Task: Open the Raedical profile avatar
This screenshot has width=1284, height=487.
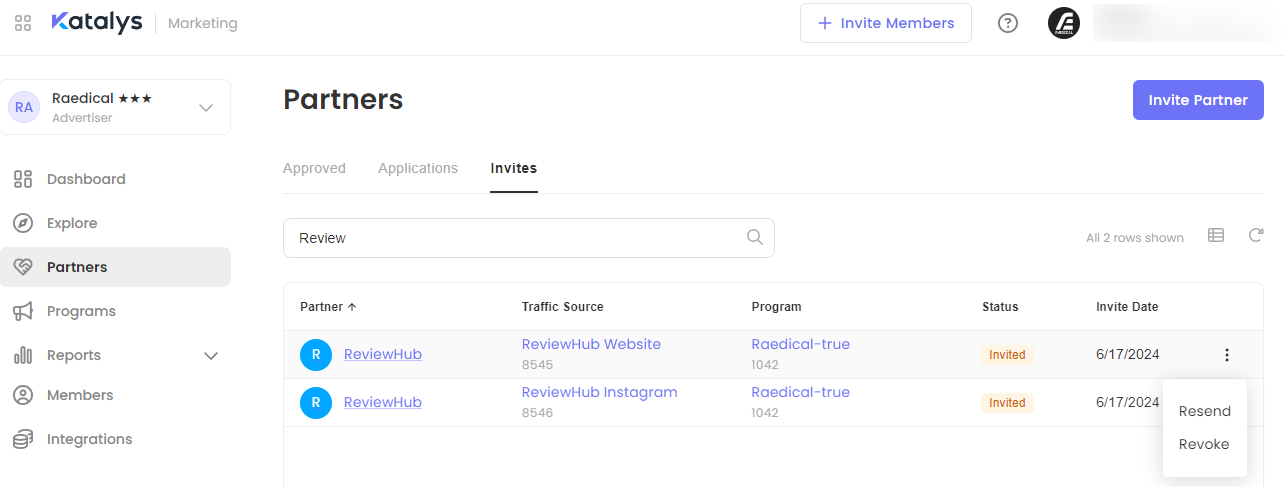Action: 1064,23
